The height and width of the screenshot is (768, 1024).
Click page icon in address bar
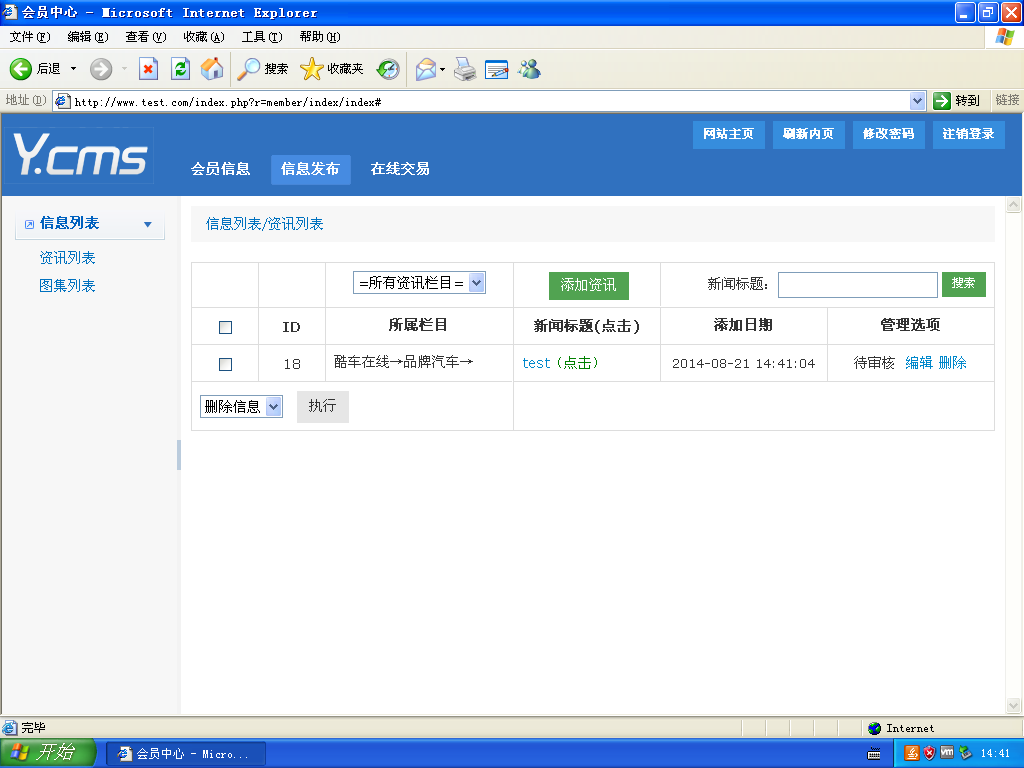click(62, 101)
